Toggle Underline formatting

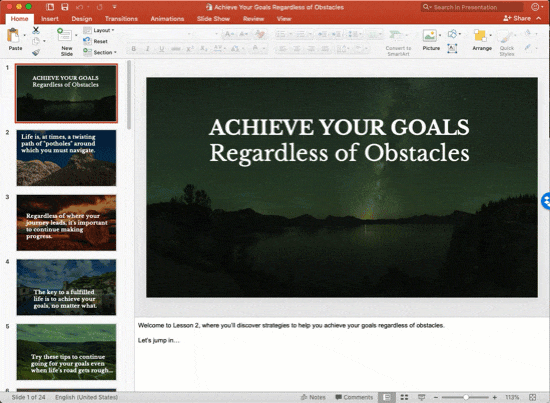[x=161, y=49]
